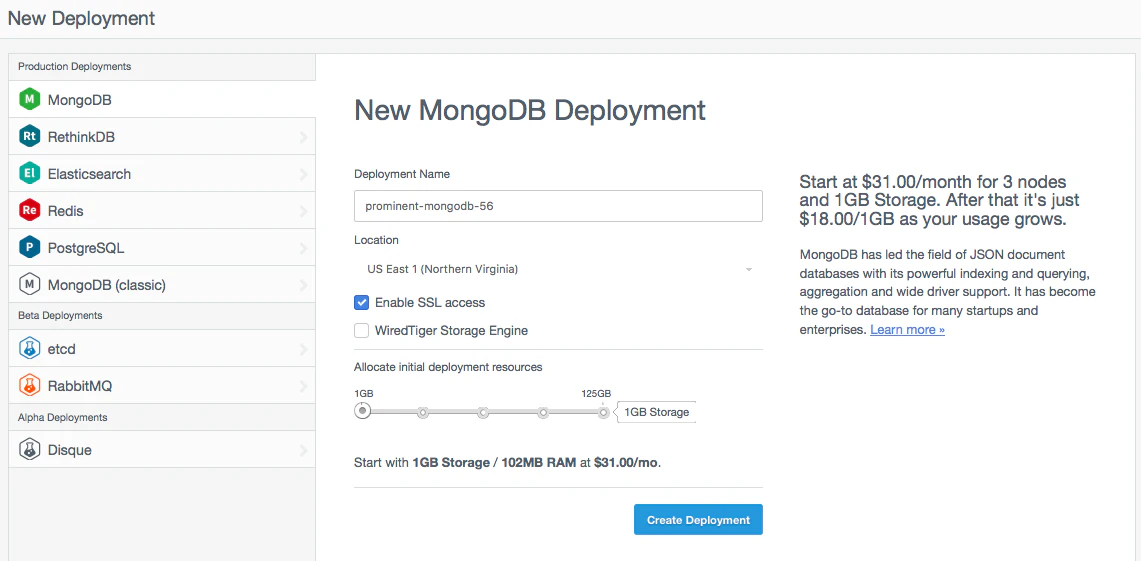This screenshot has height=561, width=1141.
Task: Set slider to the fourth stop
Action: [x=543, y=413]
